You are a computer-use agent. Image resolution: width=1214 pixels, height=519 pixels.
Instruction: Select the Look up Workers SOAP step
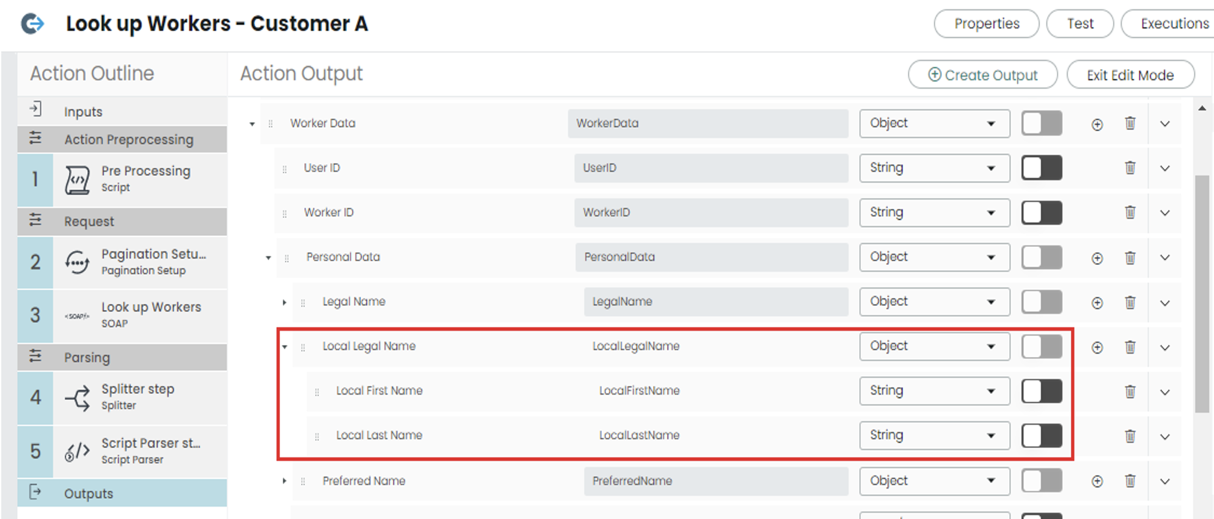tap(123, 315)
